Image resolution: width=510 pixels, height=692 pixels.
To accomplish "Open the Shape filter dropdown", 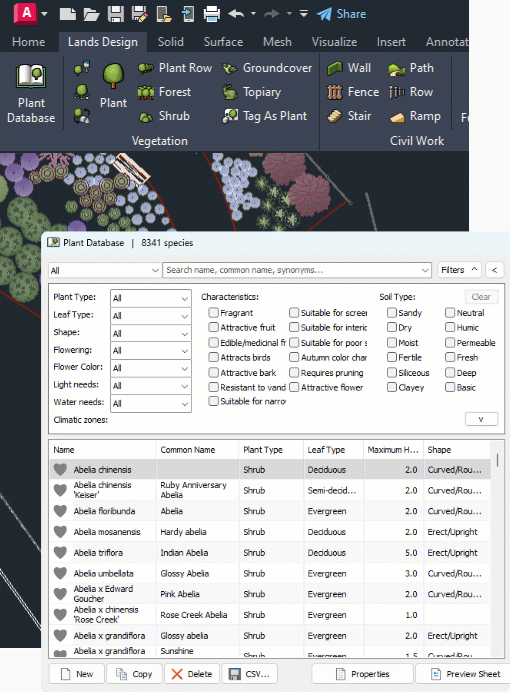I will click(x=151, y=334).
